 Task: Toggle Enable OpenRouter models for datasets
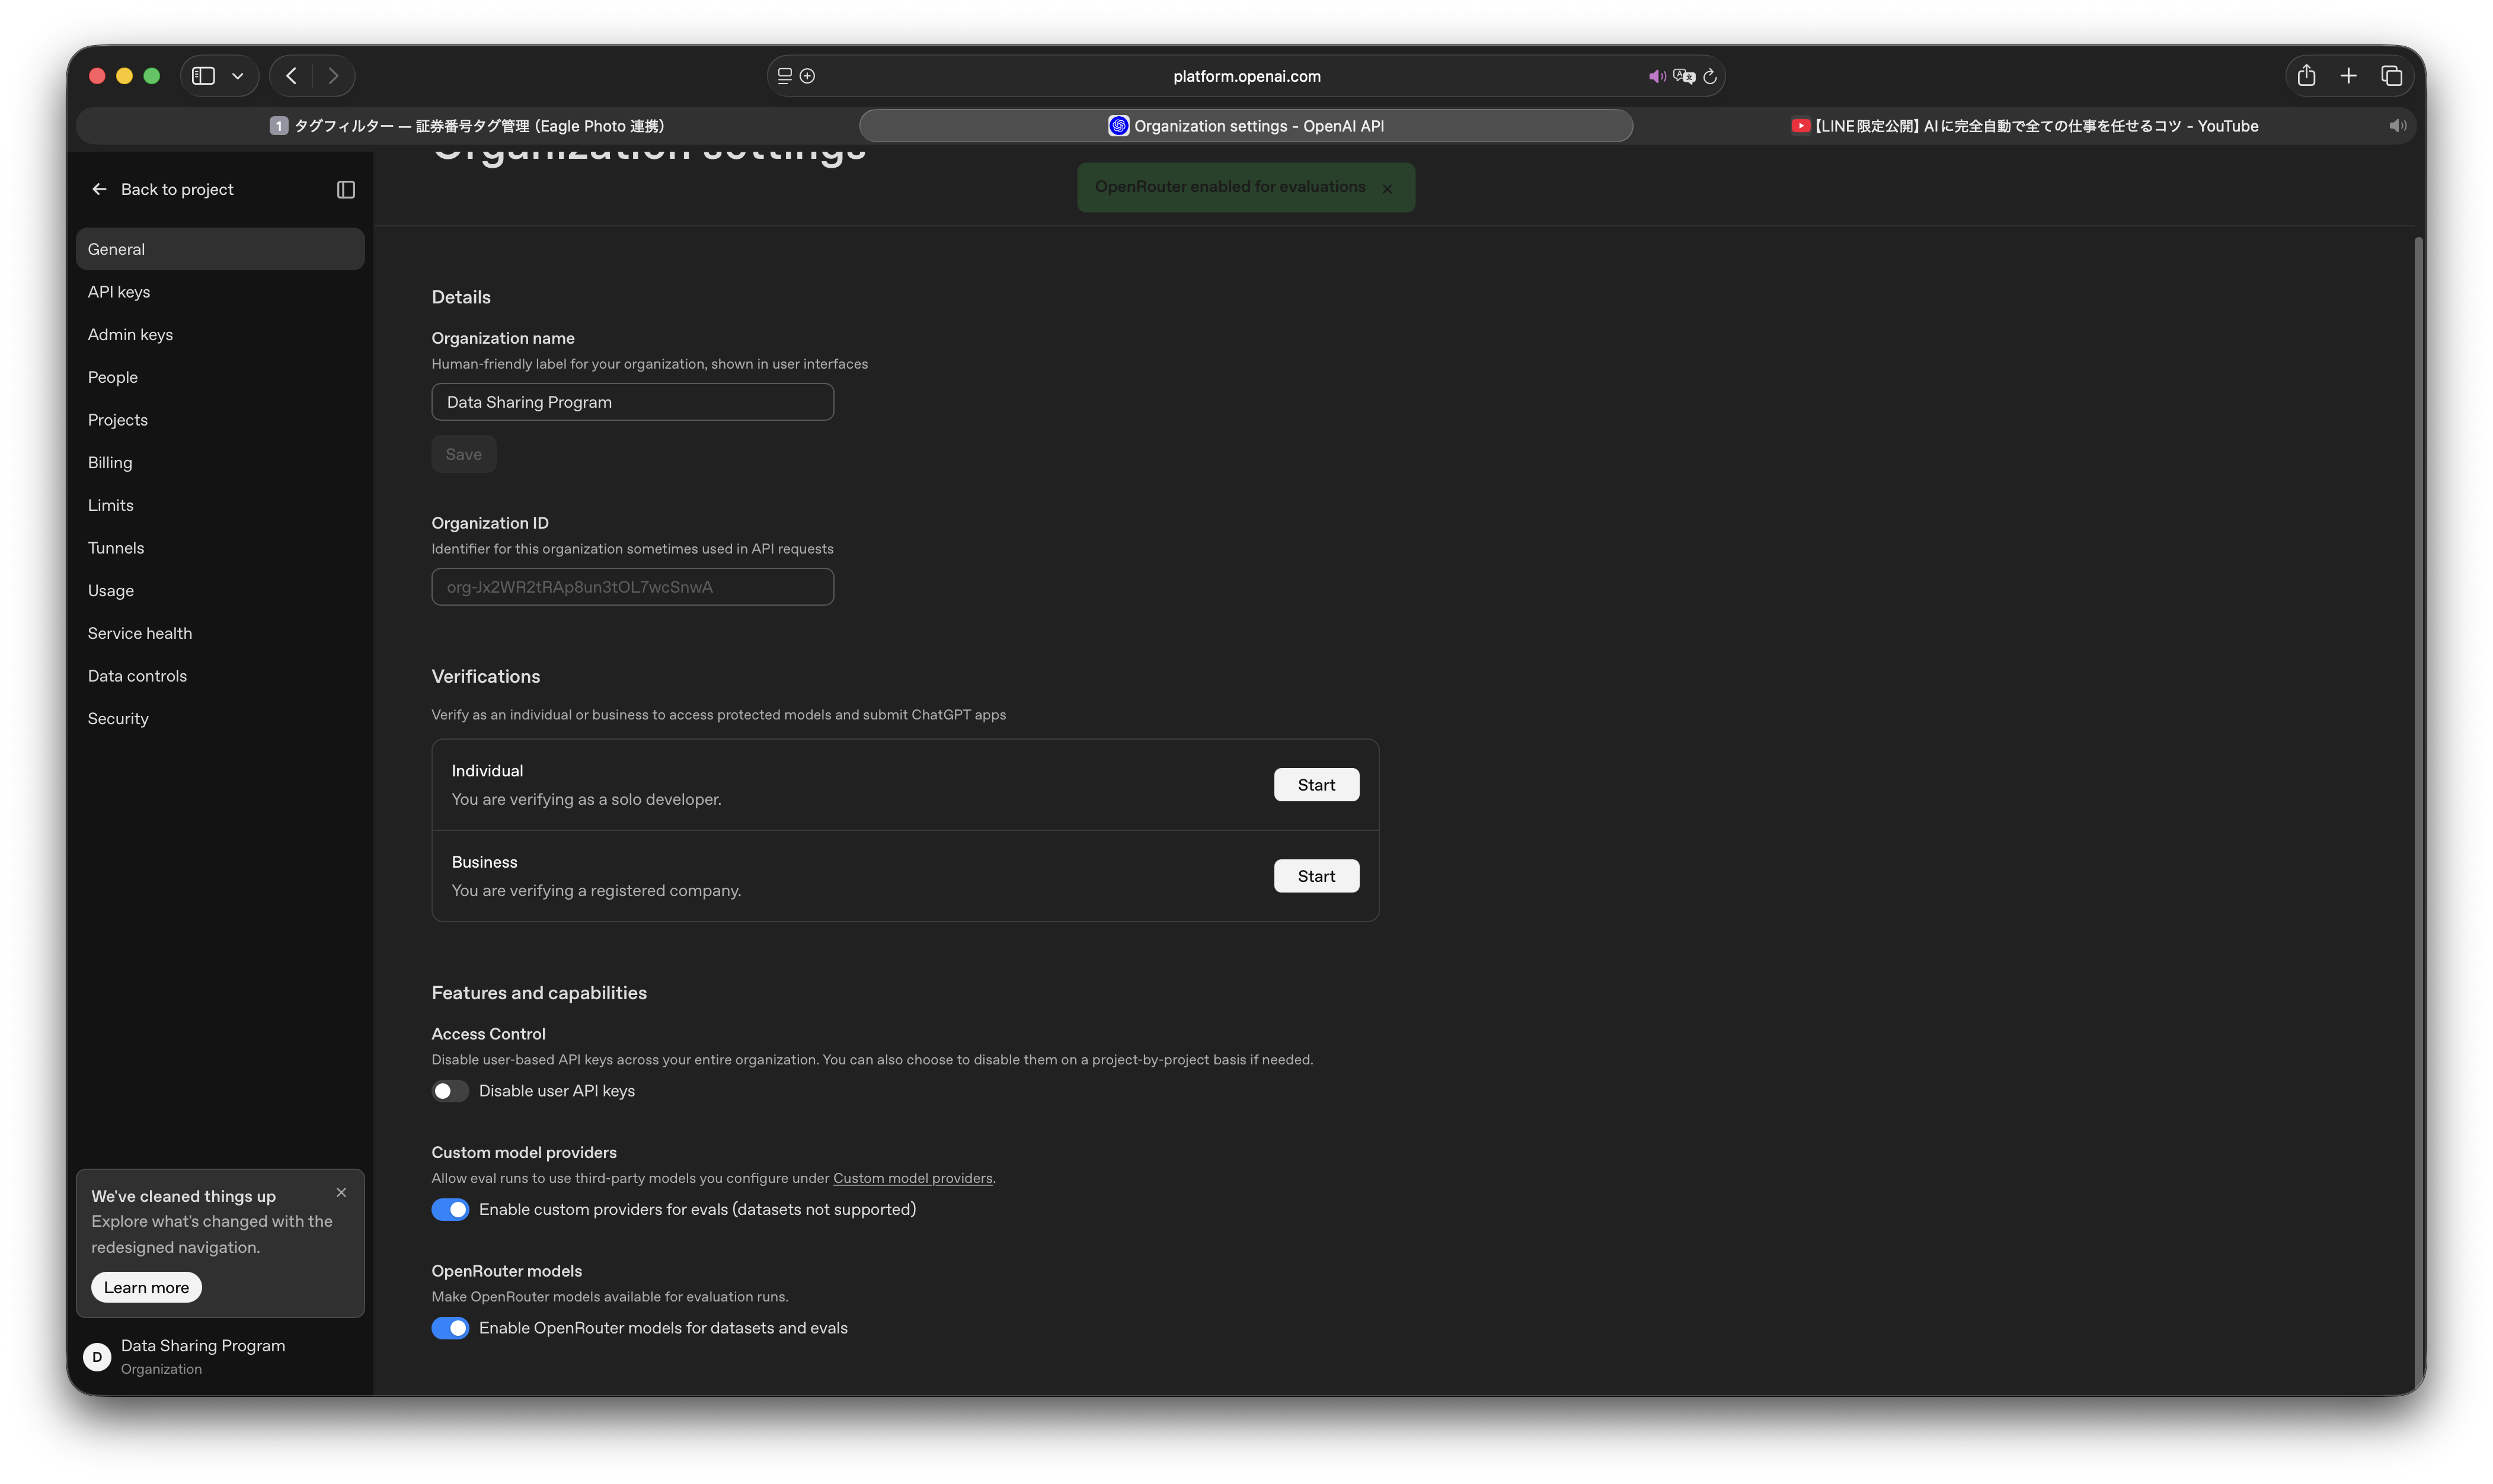coord(450,1328)
